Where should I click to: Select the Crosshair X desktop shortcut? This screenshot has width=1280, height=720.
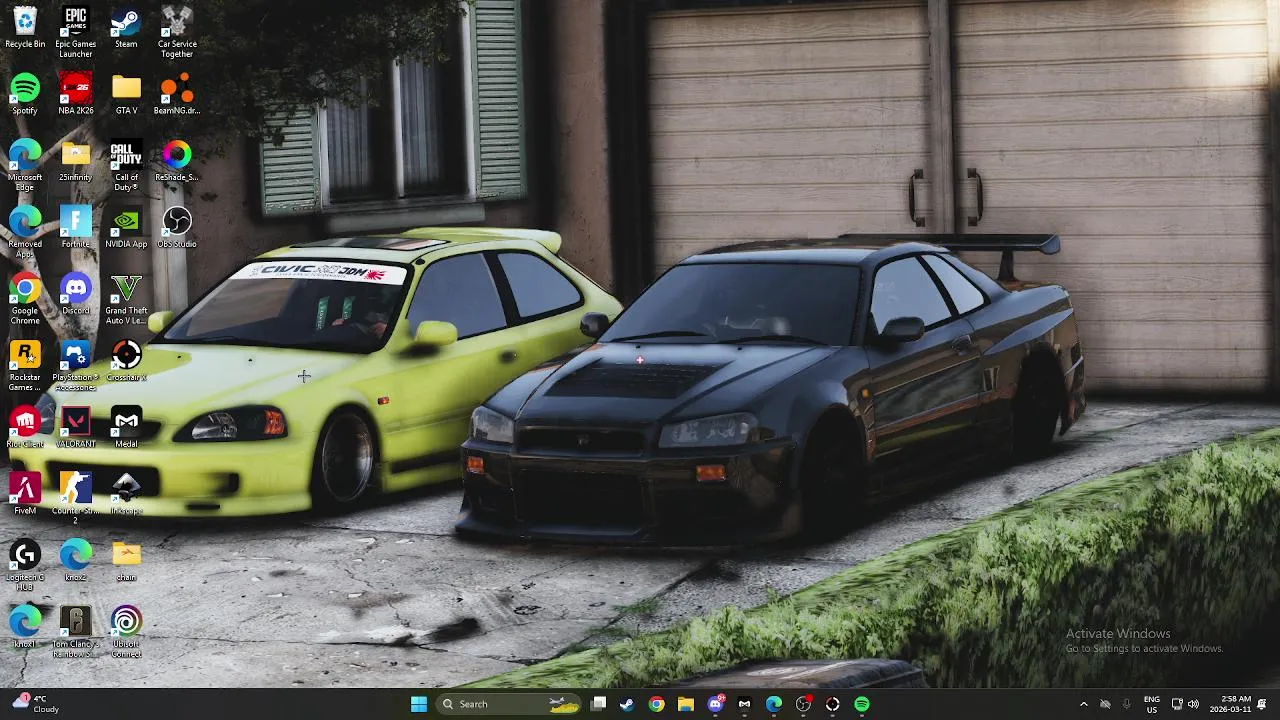[x=126, y=362]
